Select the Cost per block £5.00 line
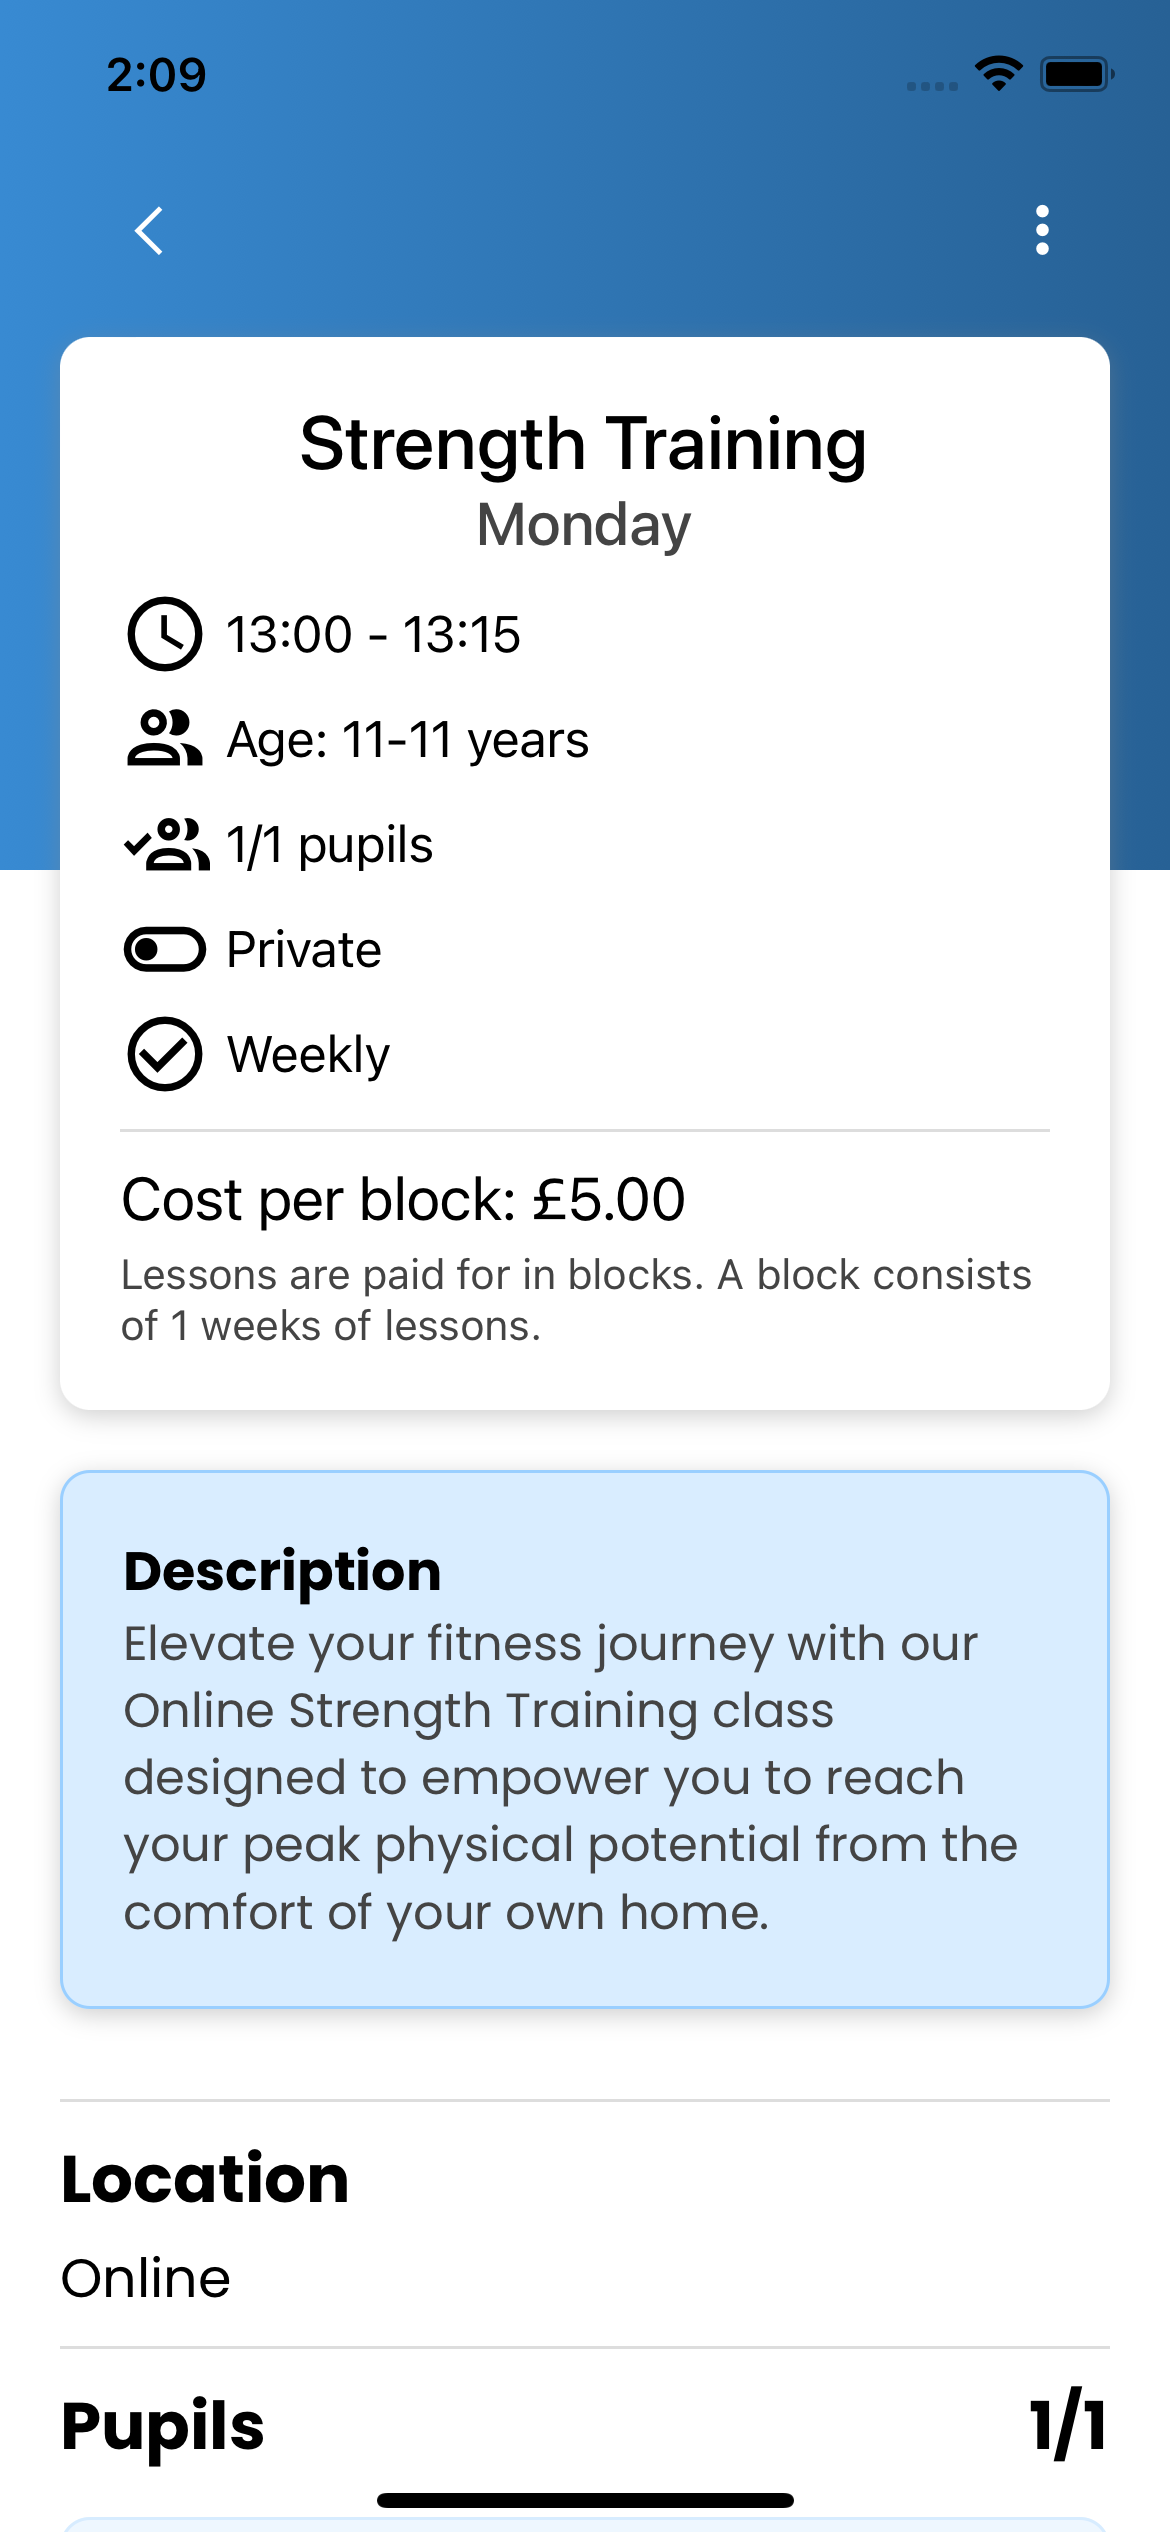The height and width of the screenshot is (2532, 1170). [403, 1199]
